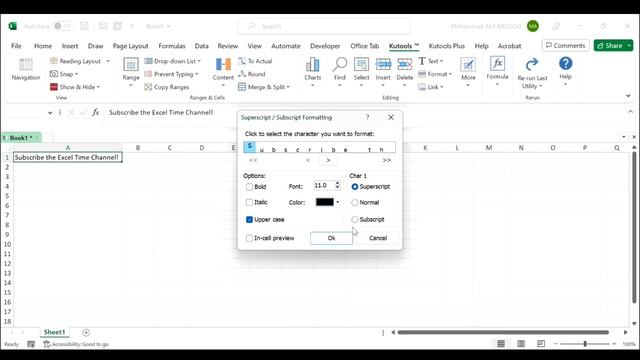Open the Insert tool icon
Screen dimensions: 640x360
point(383,64)
